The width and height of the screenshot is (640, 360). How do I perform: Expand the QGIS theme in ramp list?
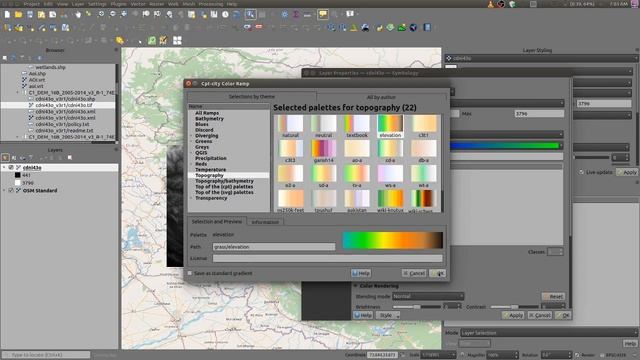(x=191, y=153)
